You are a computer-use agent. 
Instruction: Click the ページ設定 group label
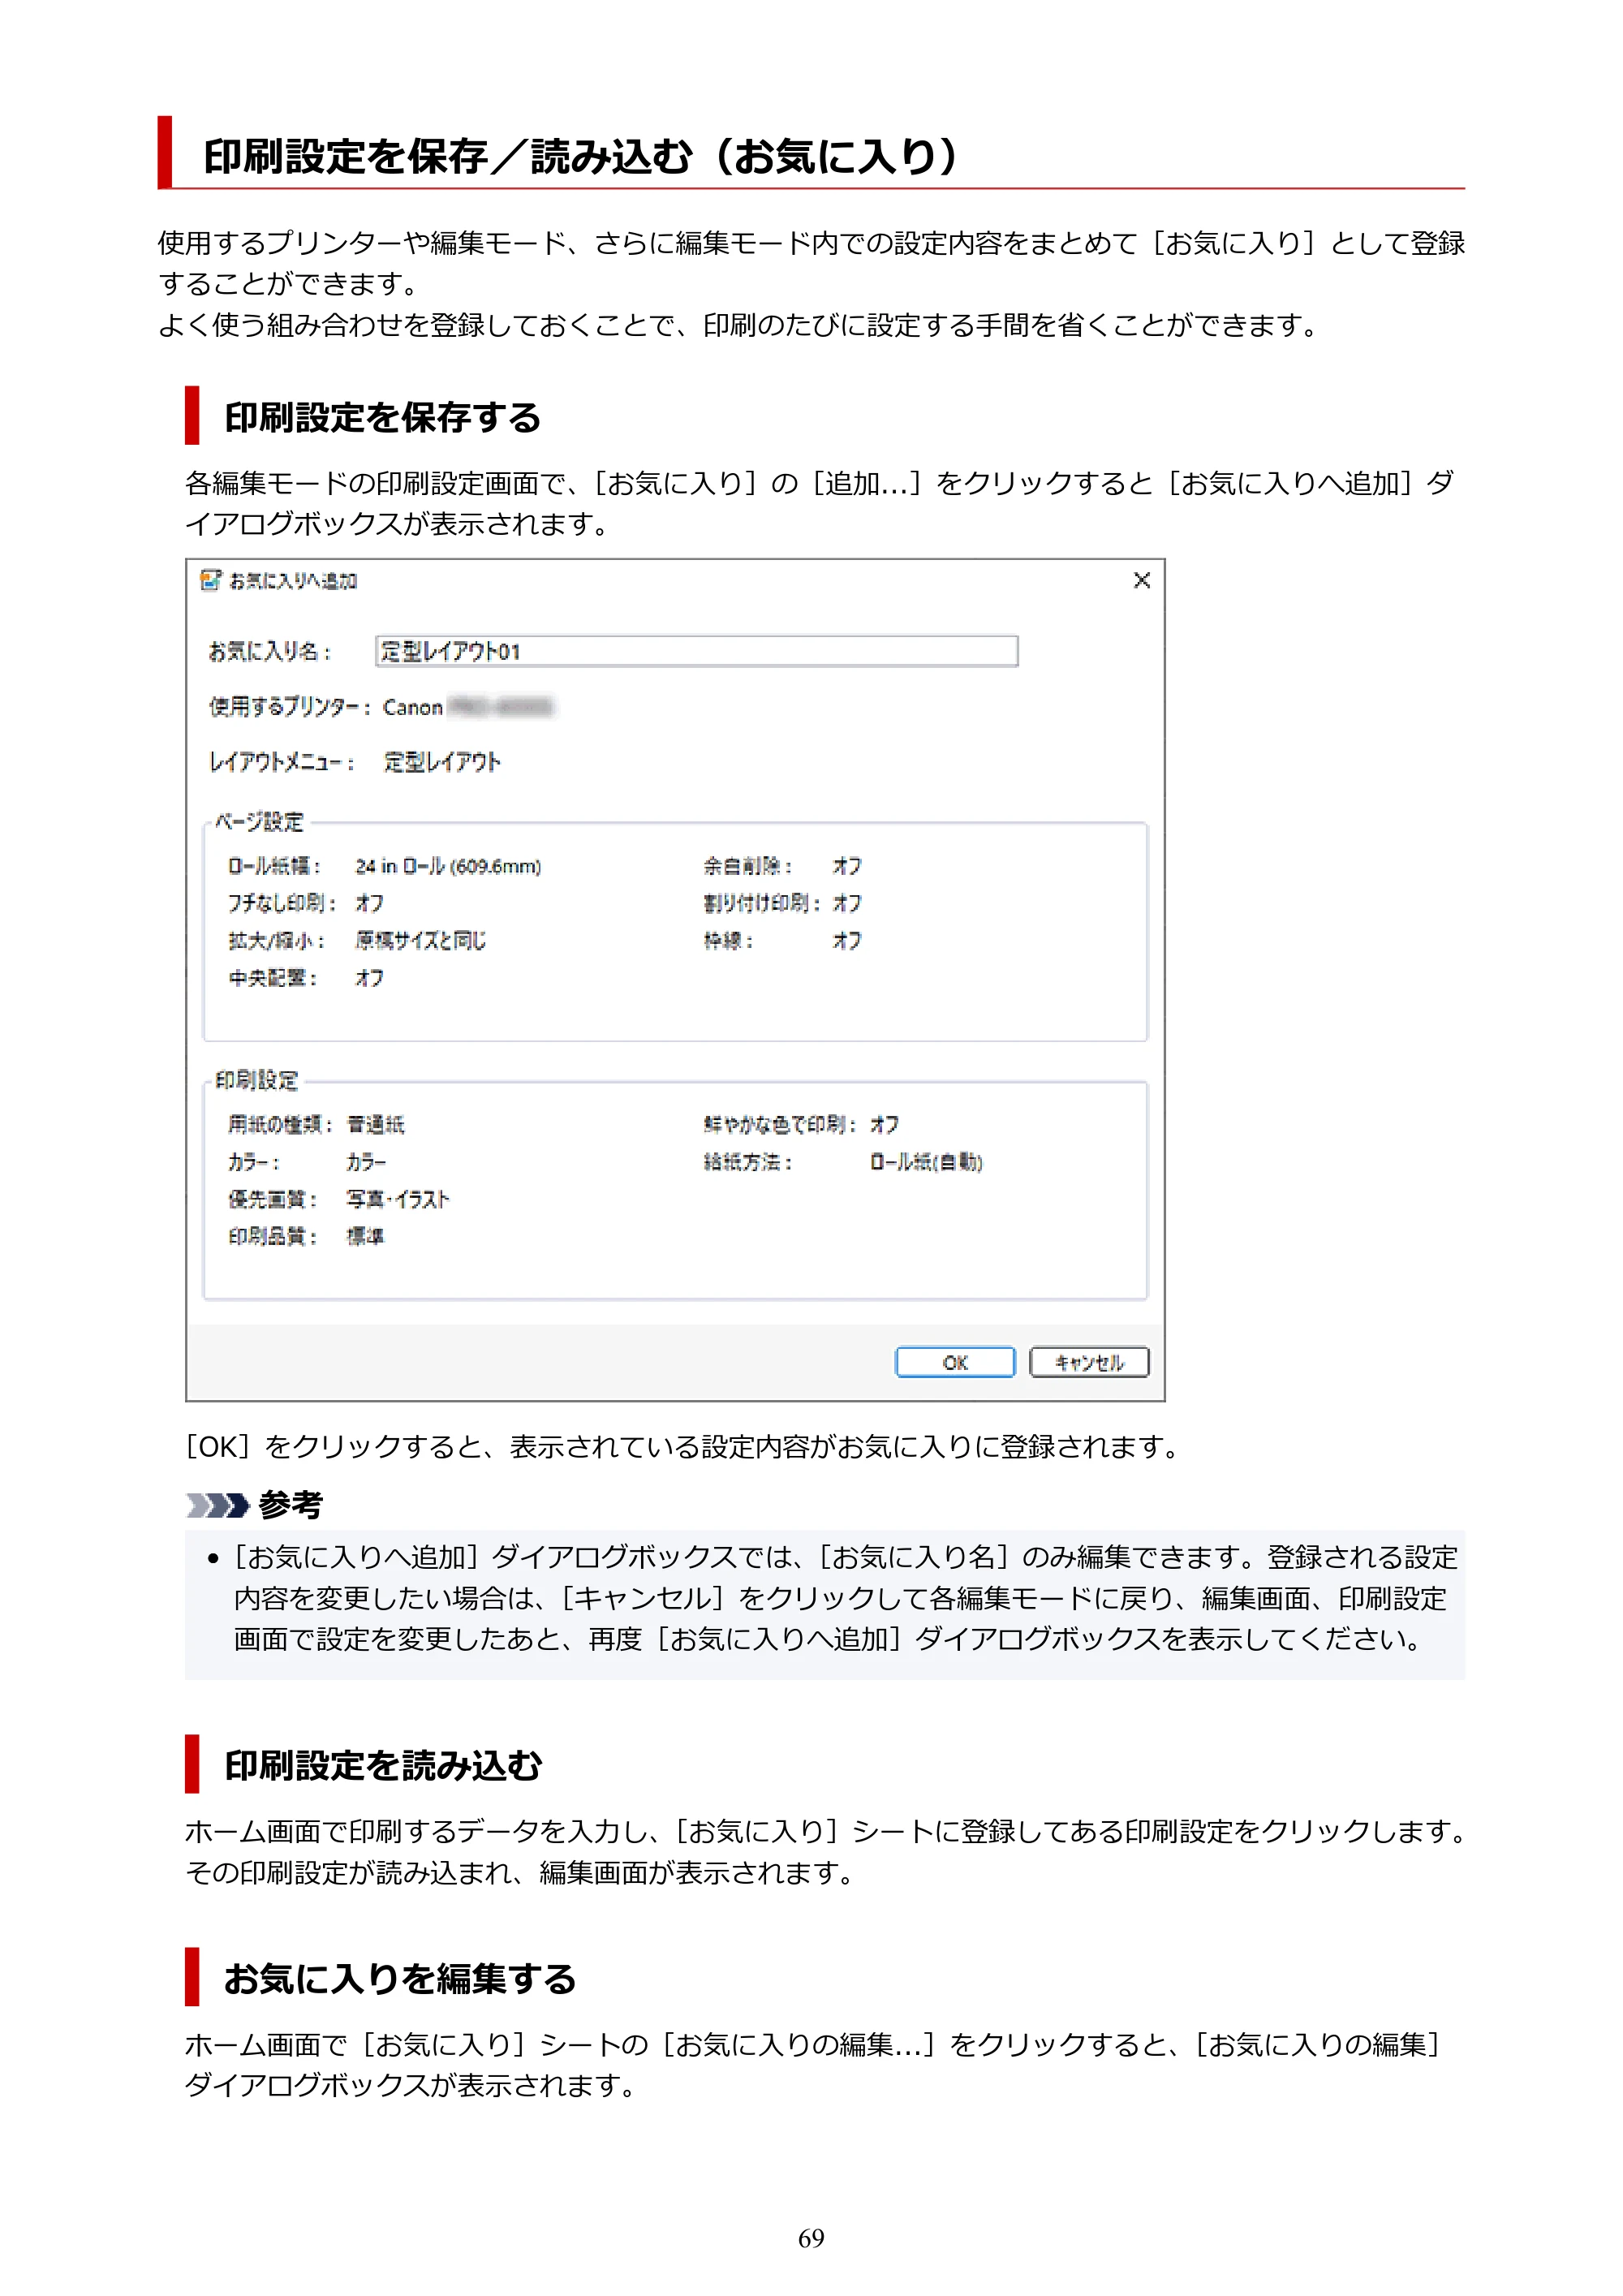point(259,822)
